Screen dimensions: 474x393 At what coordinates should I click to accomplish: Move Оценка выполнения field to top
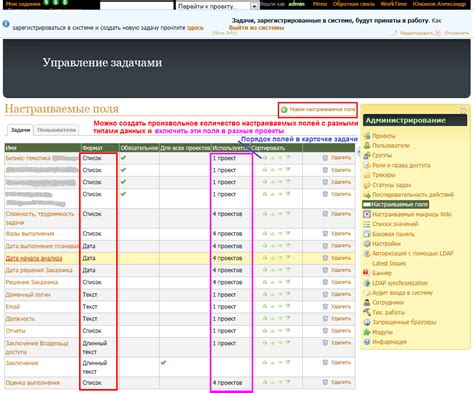265,382
